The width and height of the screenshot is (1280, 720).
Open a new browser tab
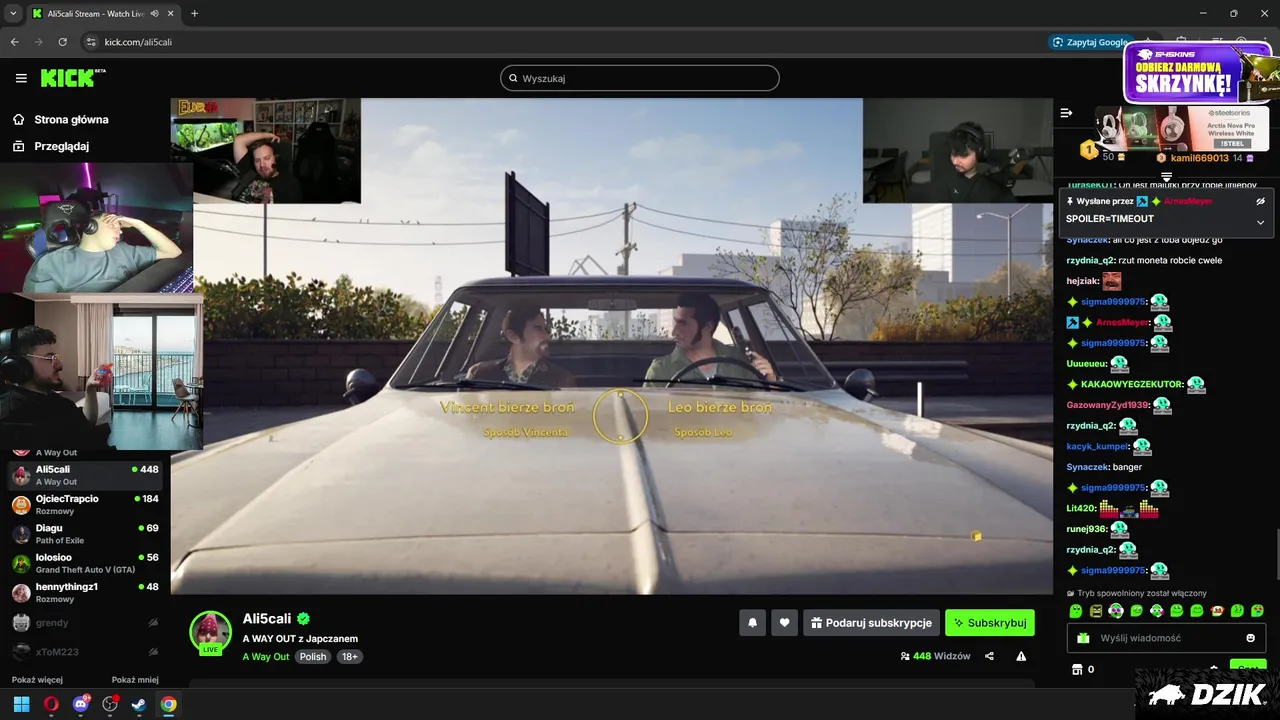pos(194,13)
